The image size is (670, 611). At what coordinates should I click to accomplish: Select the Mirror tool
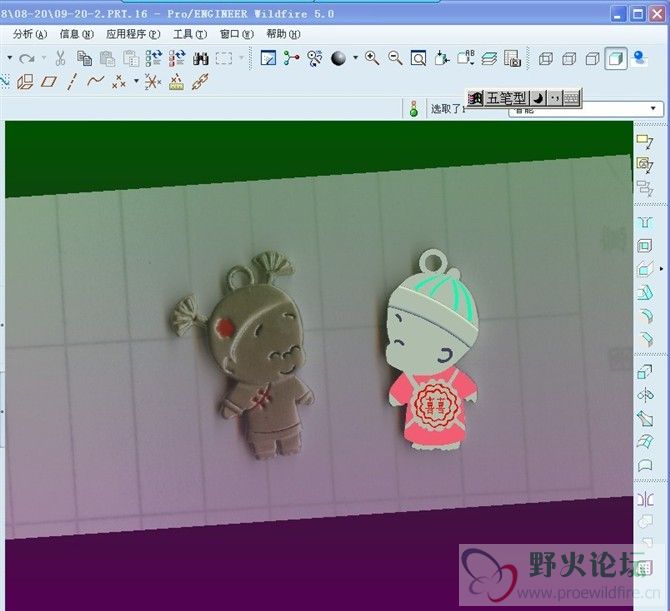tap(645, 499)
